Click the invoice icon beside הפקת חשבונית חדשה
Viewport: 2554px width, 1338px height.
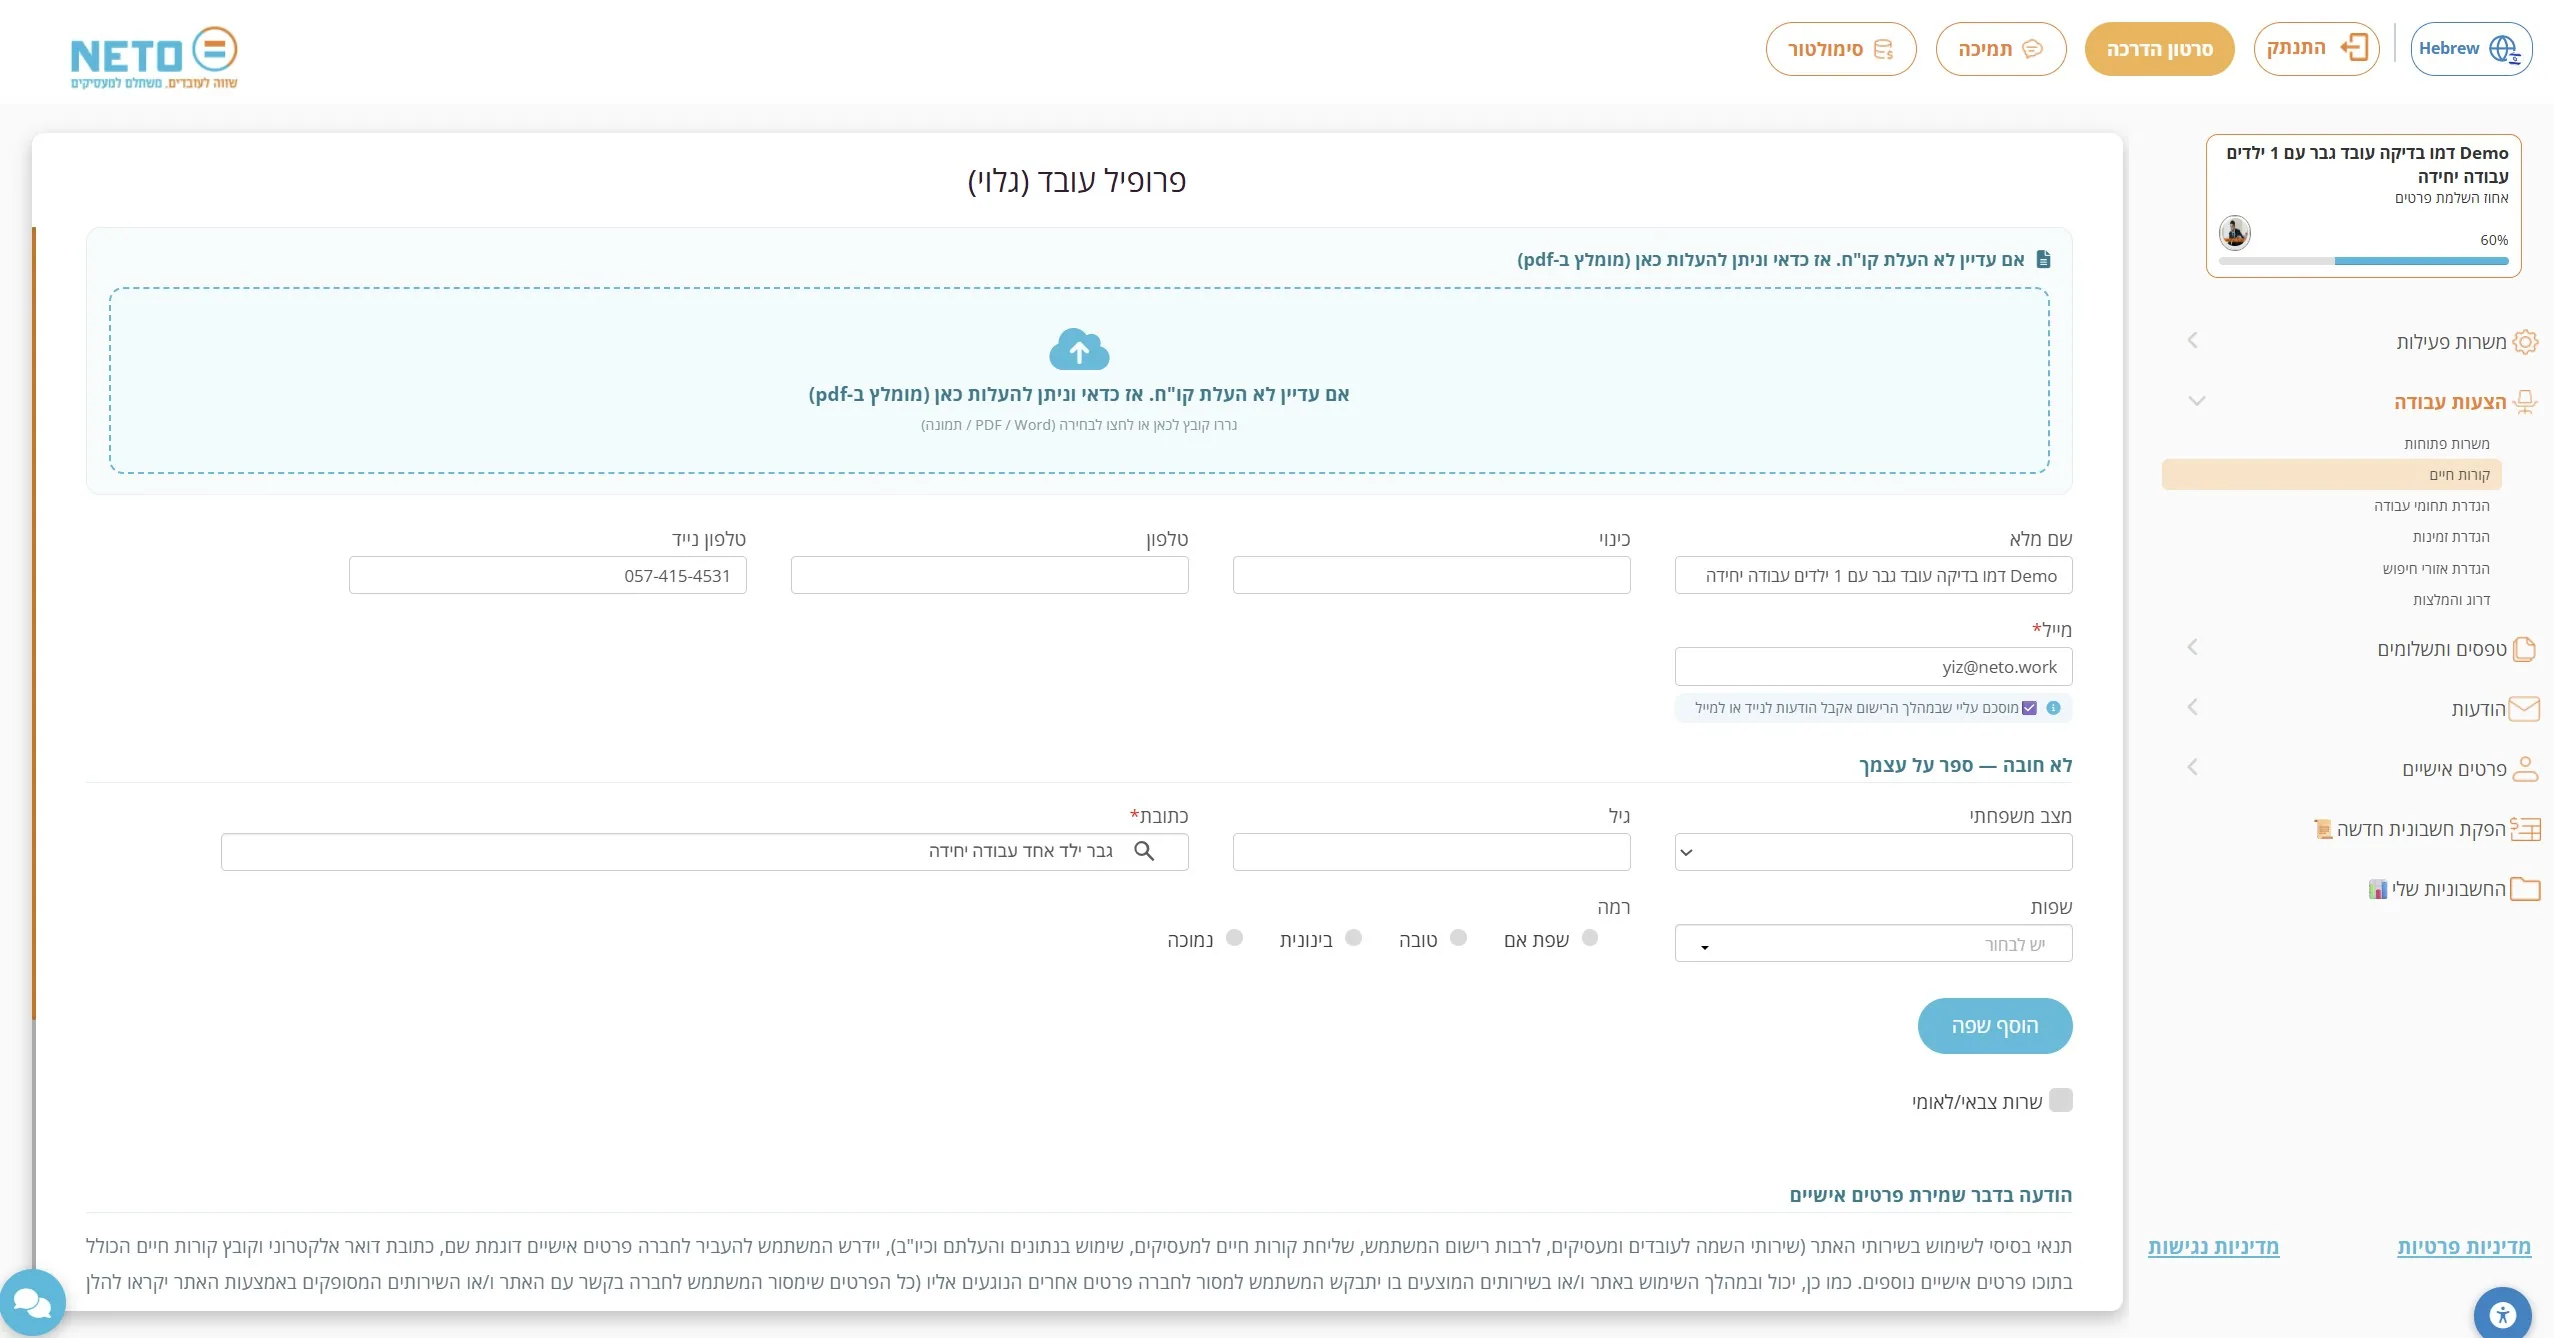coord(2526,829)
